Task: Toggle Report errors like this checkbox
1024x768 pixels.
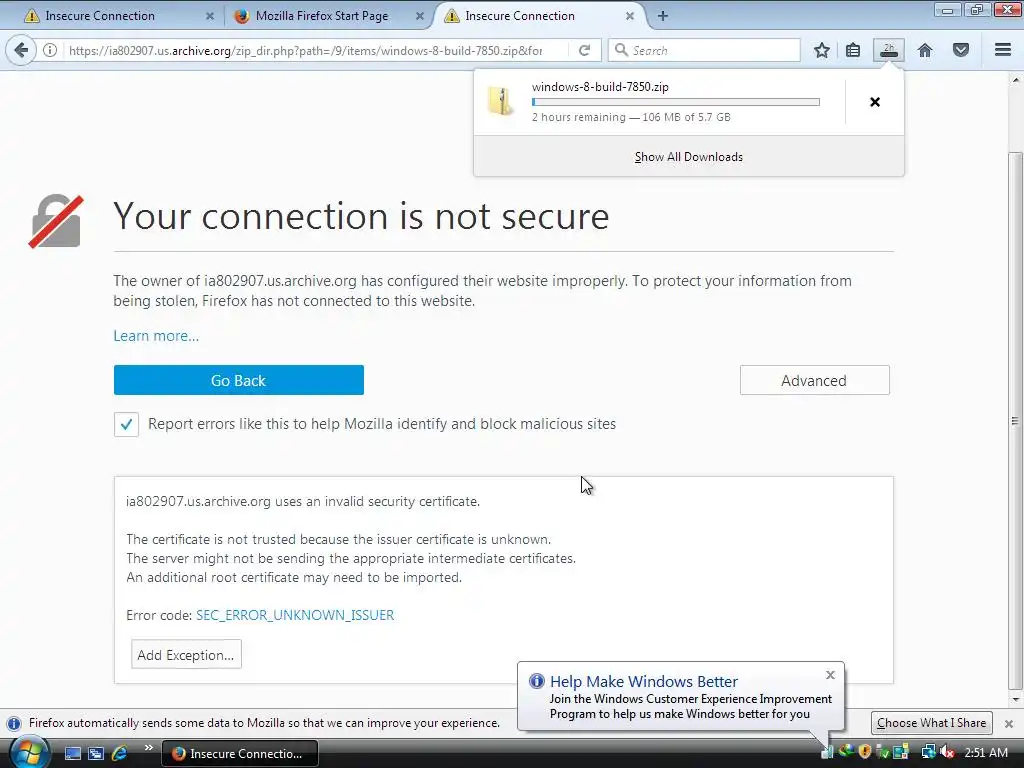Action: pos(126,424)
